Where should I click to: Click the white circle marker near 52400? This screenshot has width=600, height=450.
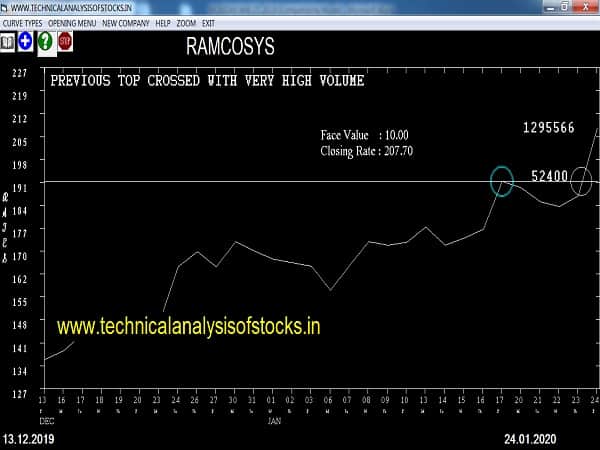[x=581, y=181]
